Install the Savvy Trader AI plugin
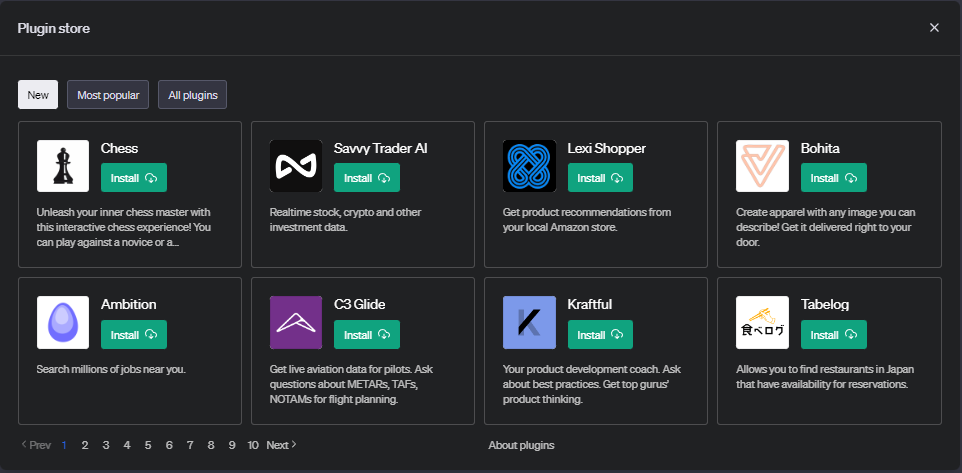 [x=367, y=178]
